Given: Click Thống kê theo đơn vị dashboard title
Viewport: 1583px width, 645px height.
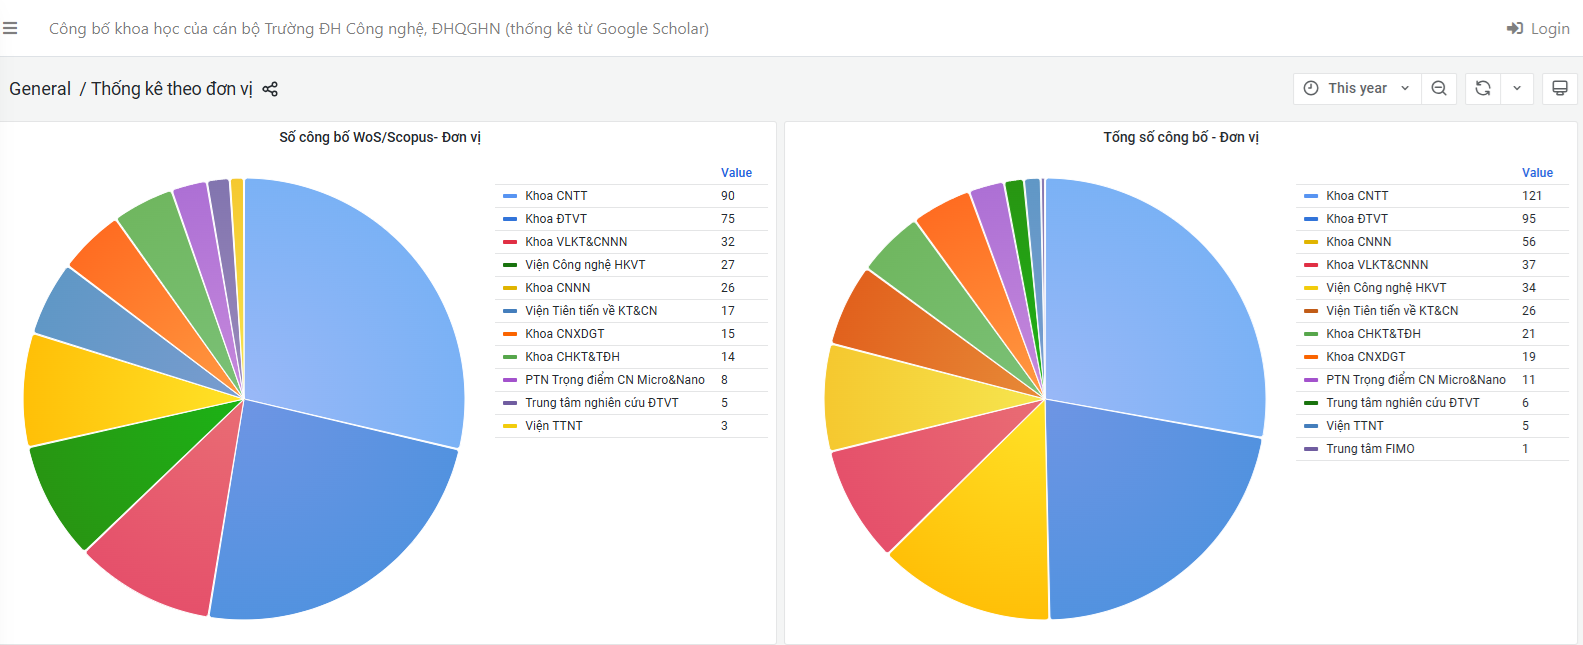Looking at the screenshot, I should point(171,89).
